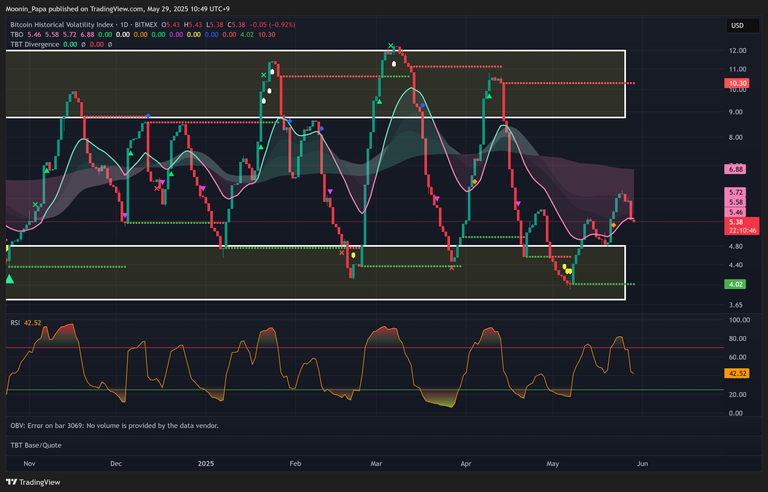Click the 4.80 price scale tick
The image size is (768, 492).
coord(736,246)
